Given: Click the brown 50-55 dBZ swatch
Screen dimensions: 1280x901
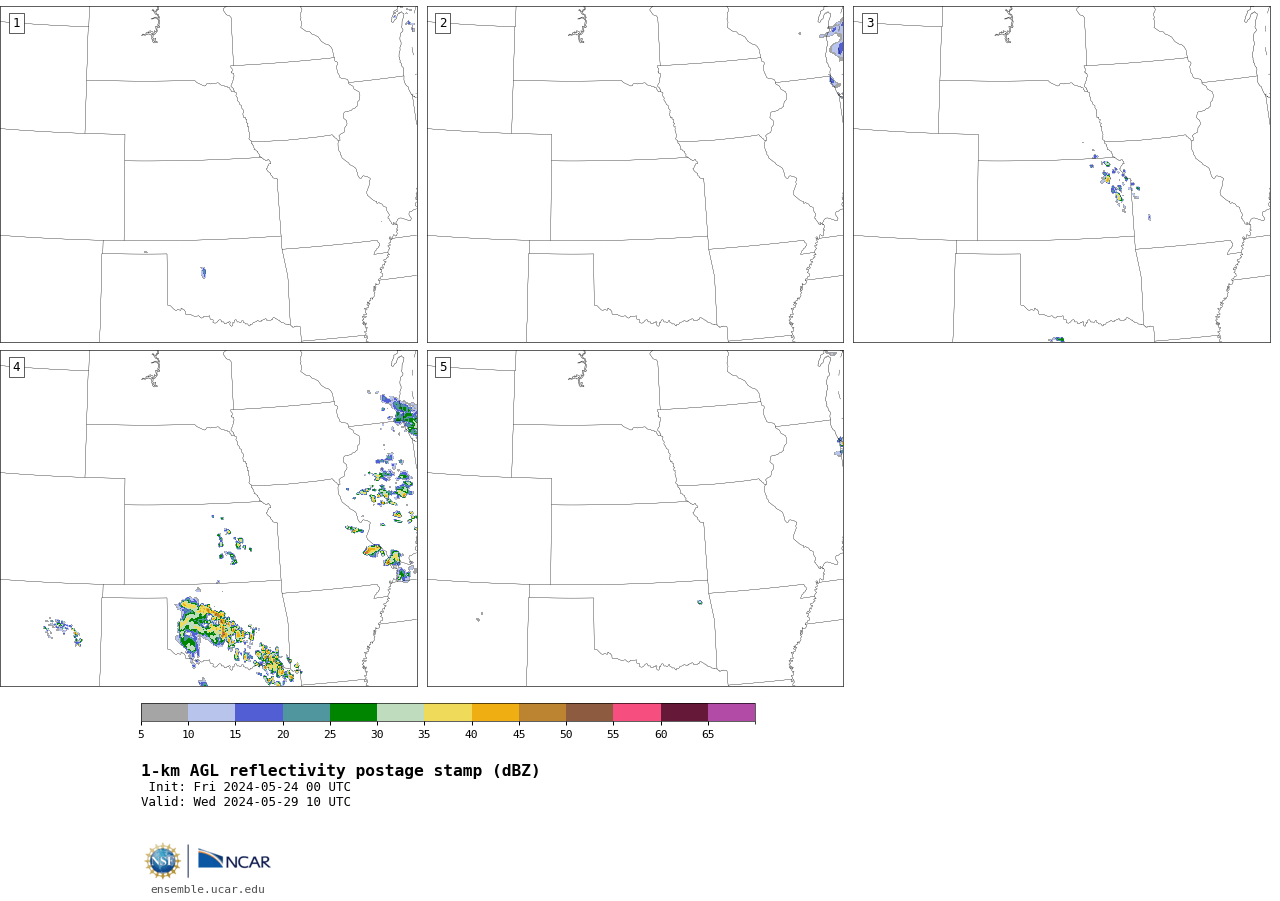Looking at the screenshot, I should coord(589,713).
